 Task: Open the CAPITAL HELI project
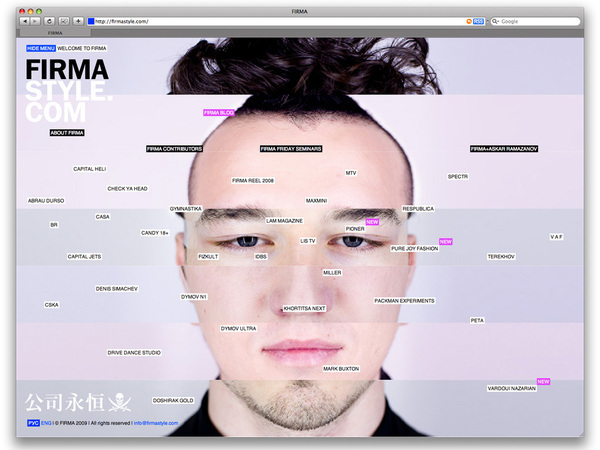click(90, 169)
